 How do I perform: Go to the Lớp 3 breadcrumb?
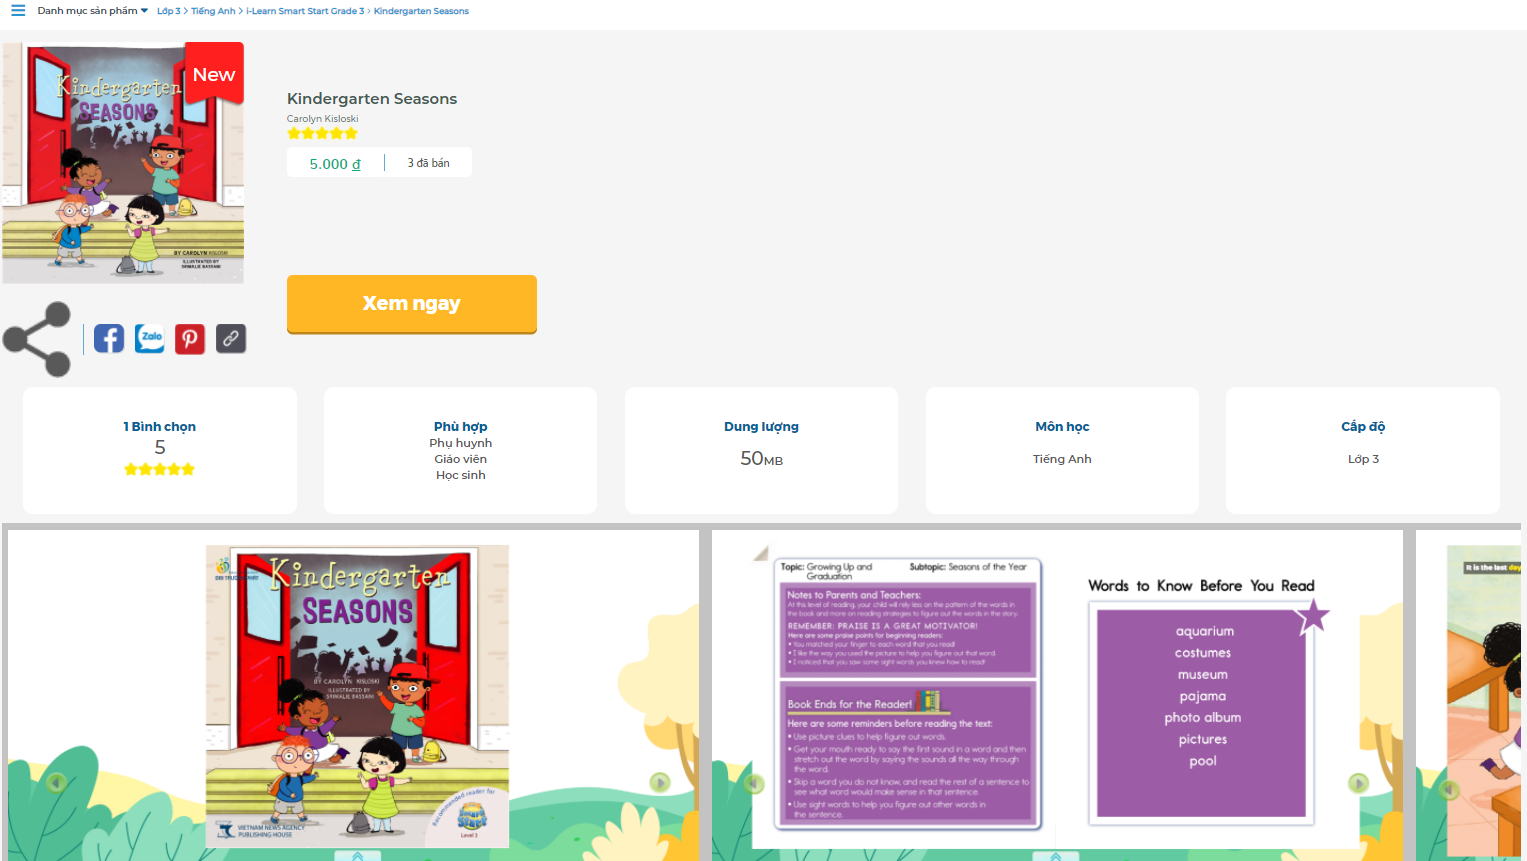pyautogui.click(x=168, y=11)
